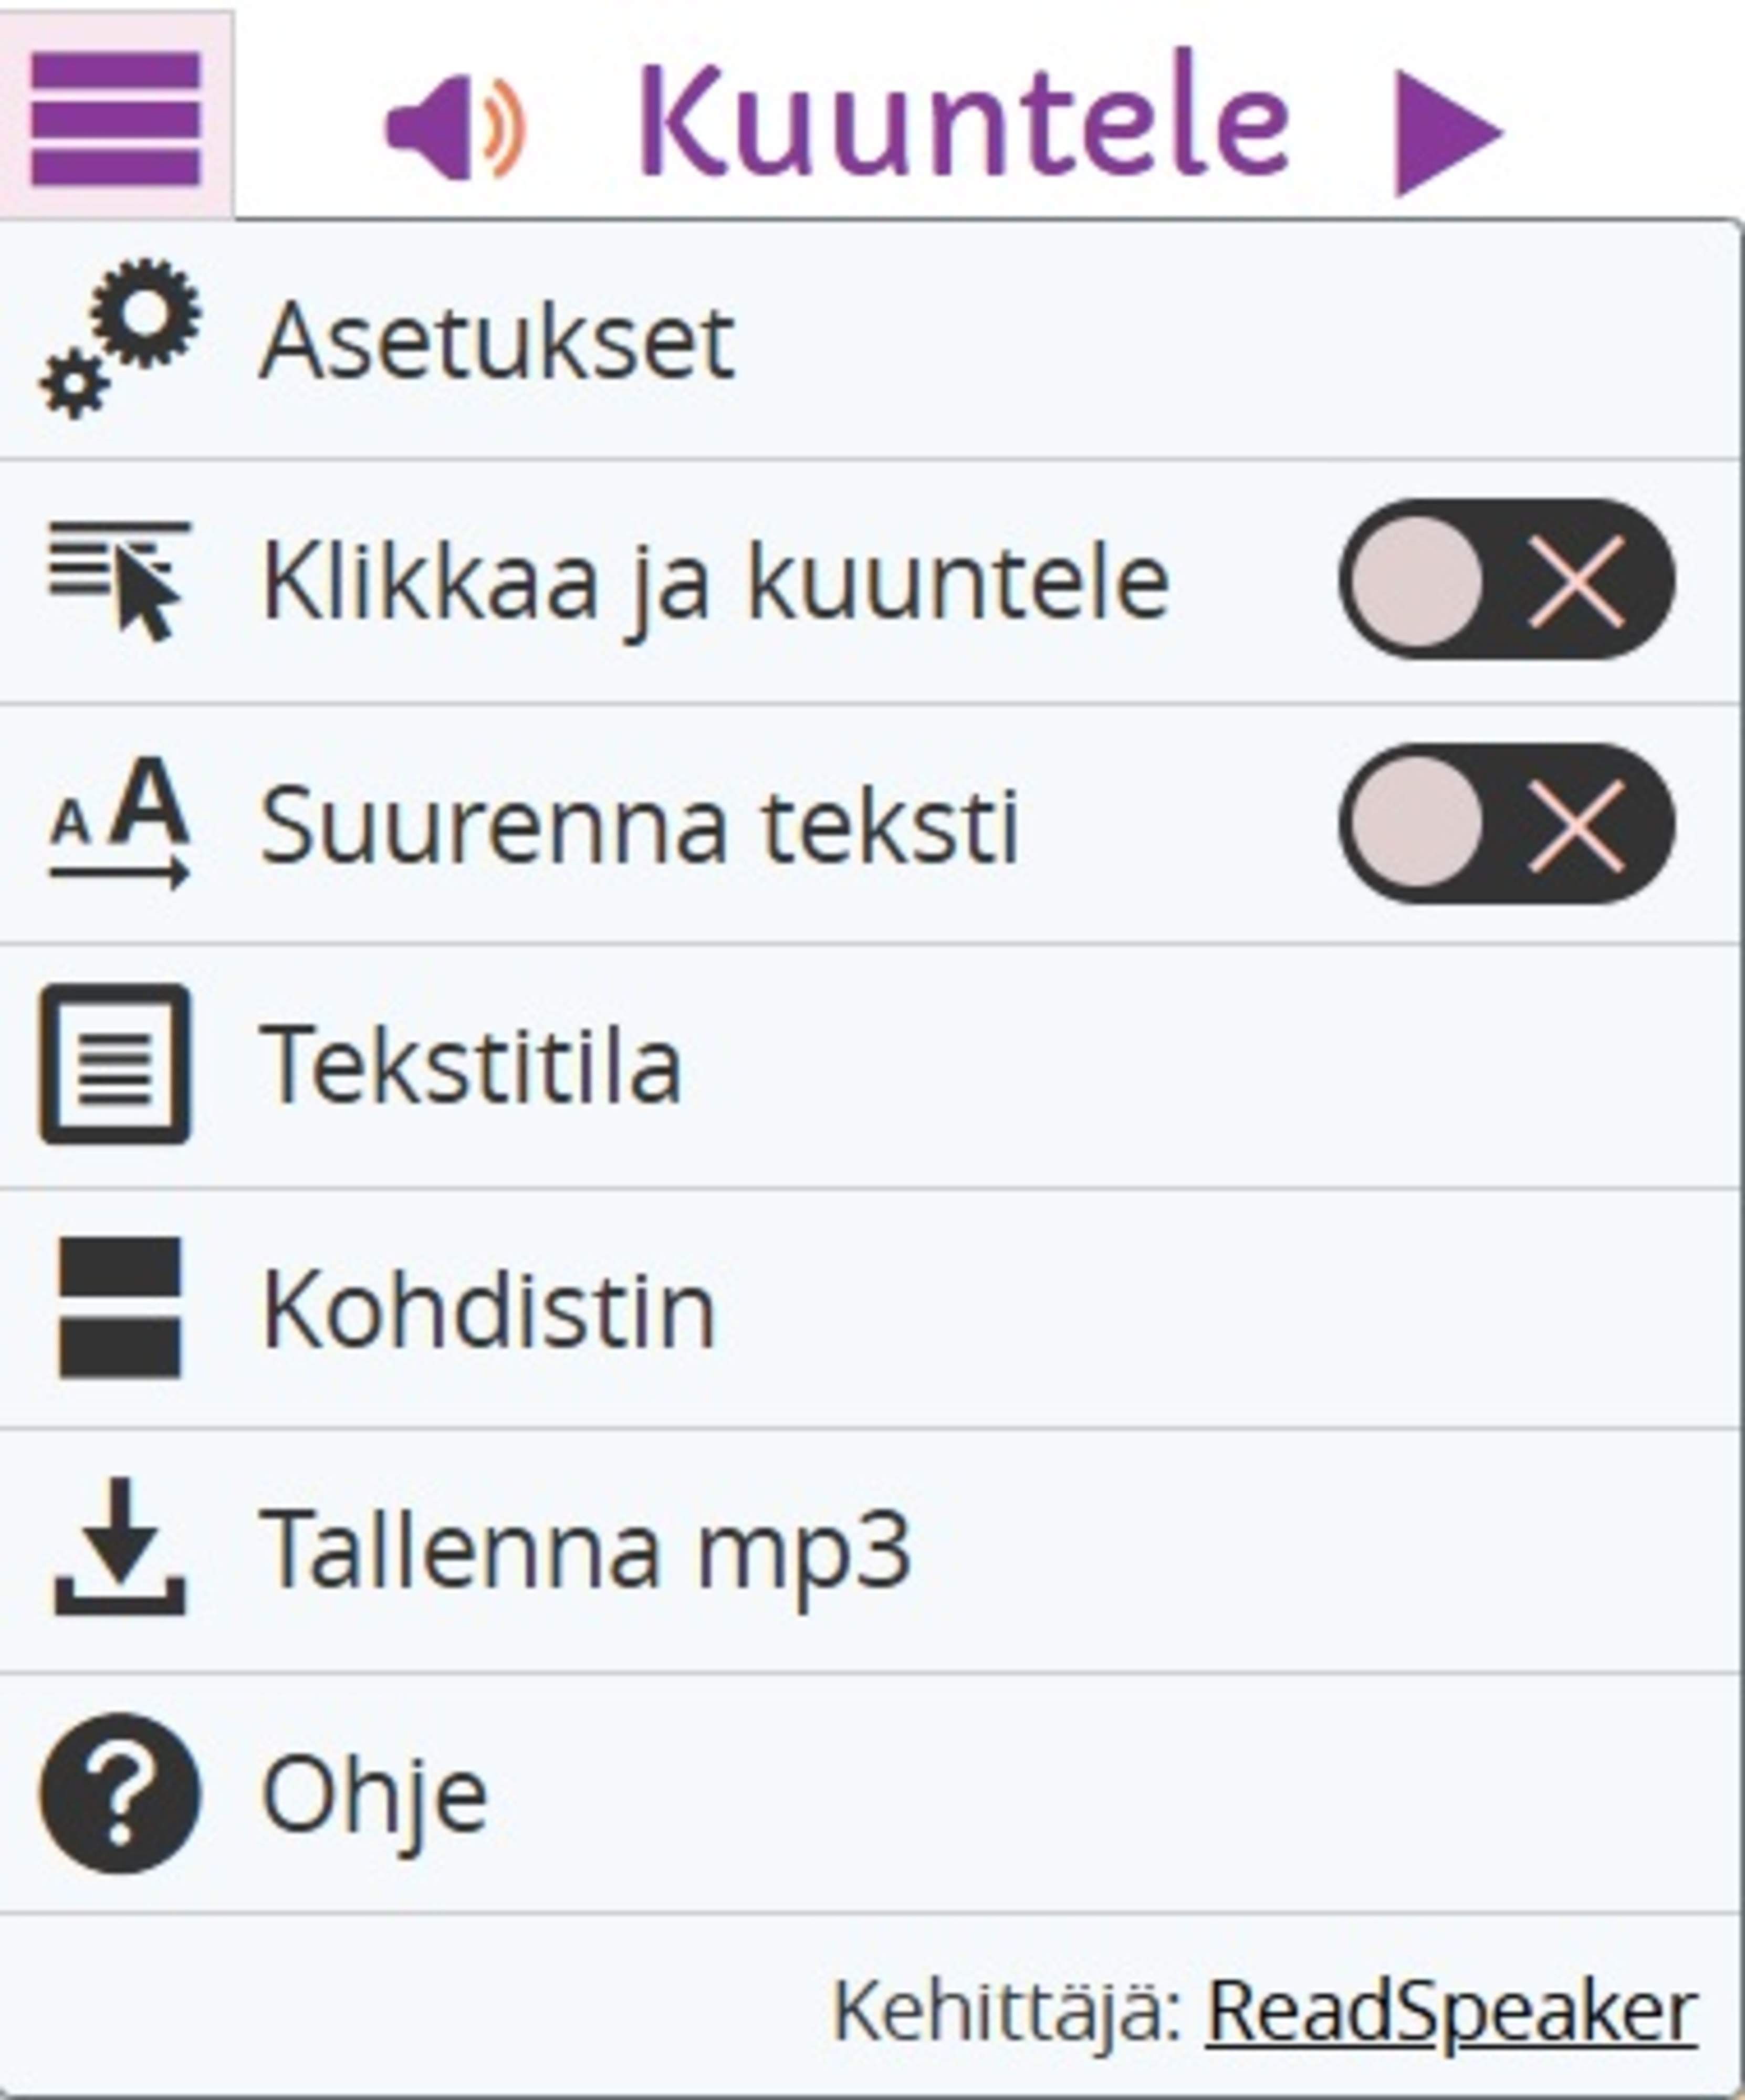Screen dimensions: 1745x2100
Task: Enable the Klikkaa ja kuuntele switch
Action: (1507, 580)
